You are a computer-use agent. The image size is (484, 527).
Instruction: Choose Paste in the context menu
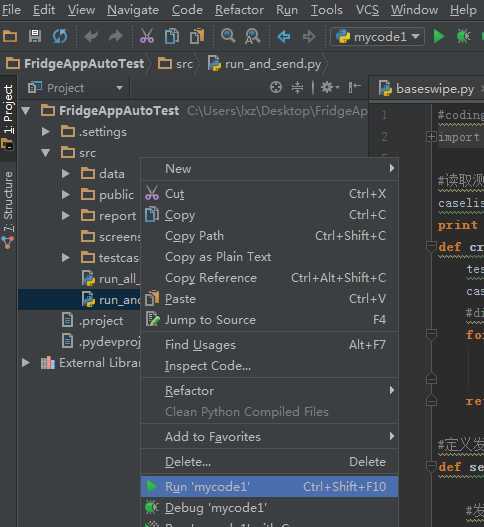coord(270,299)
